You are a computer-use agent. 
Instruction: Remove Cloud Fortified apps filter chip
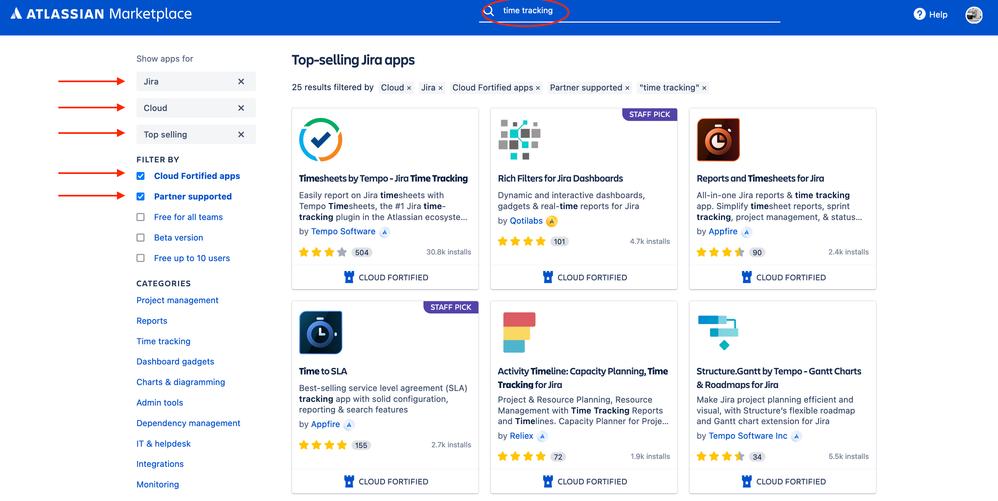click(x=538, y=88)
